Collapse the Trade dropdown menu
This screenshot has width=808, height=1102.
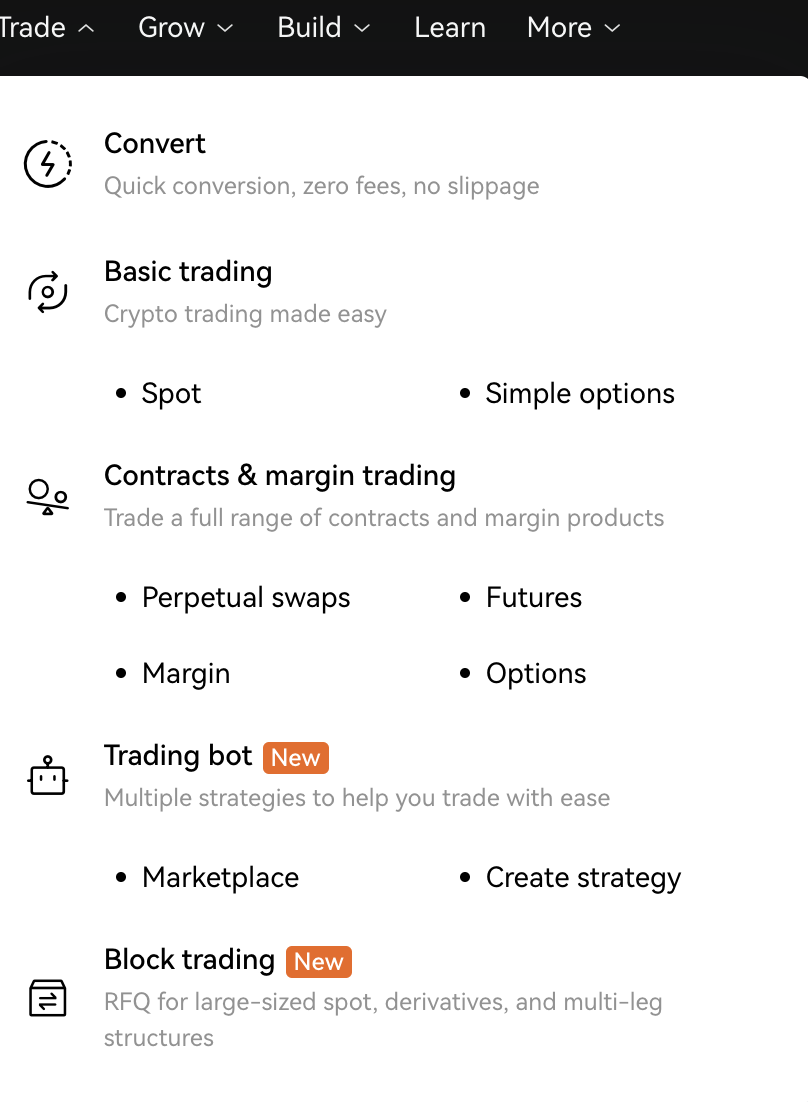pos(46,28)
